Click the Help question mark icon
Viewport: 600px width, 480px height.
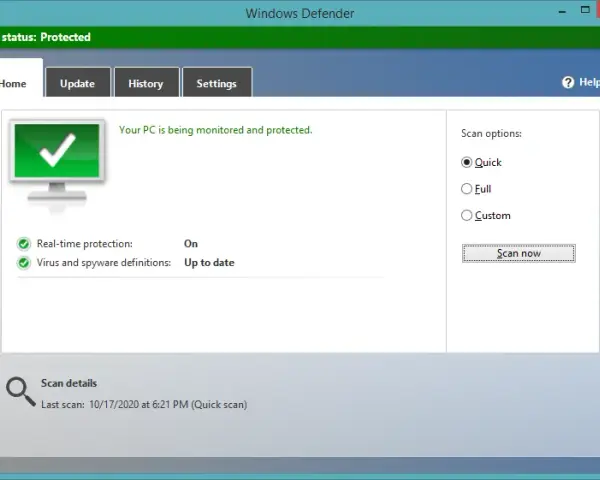568,82
